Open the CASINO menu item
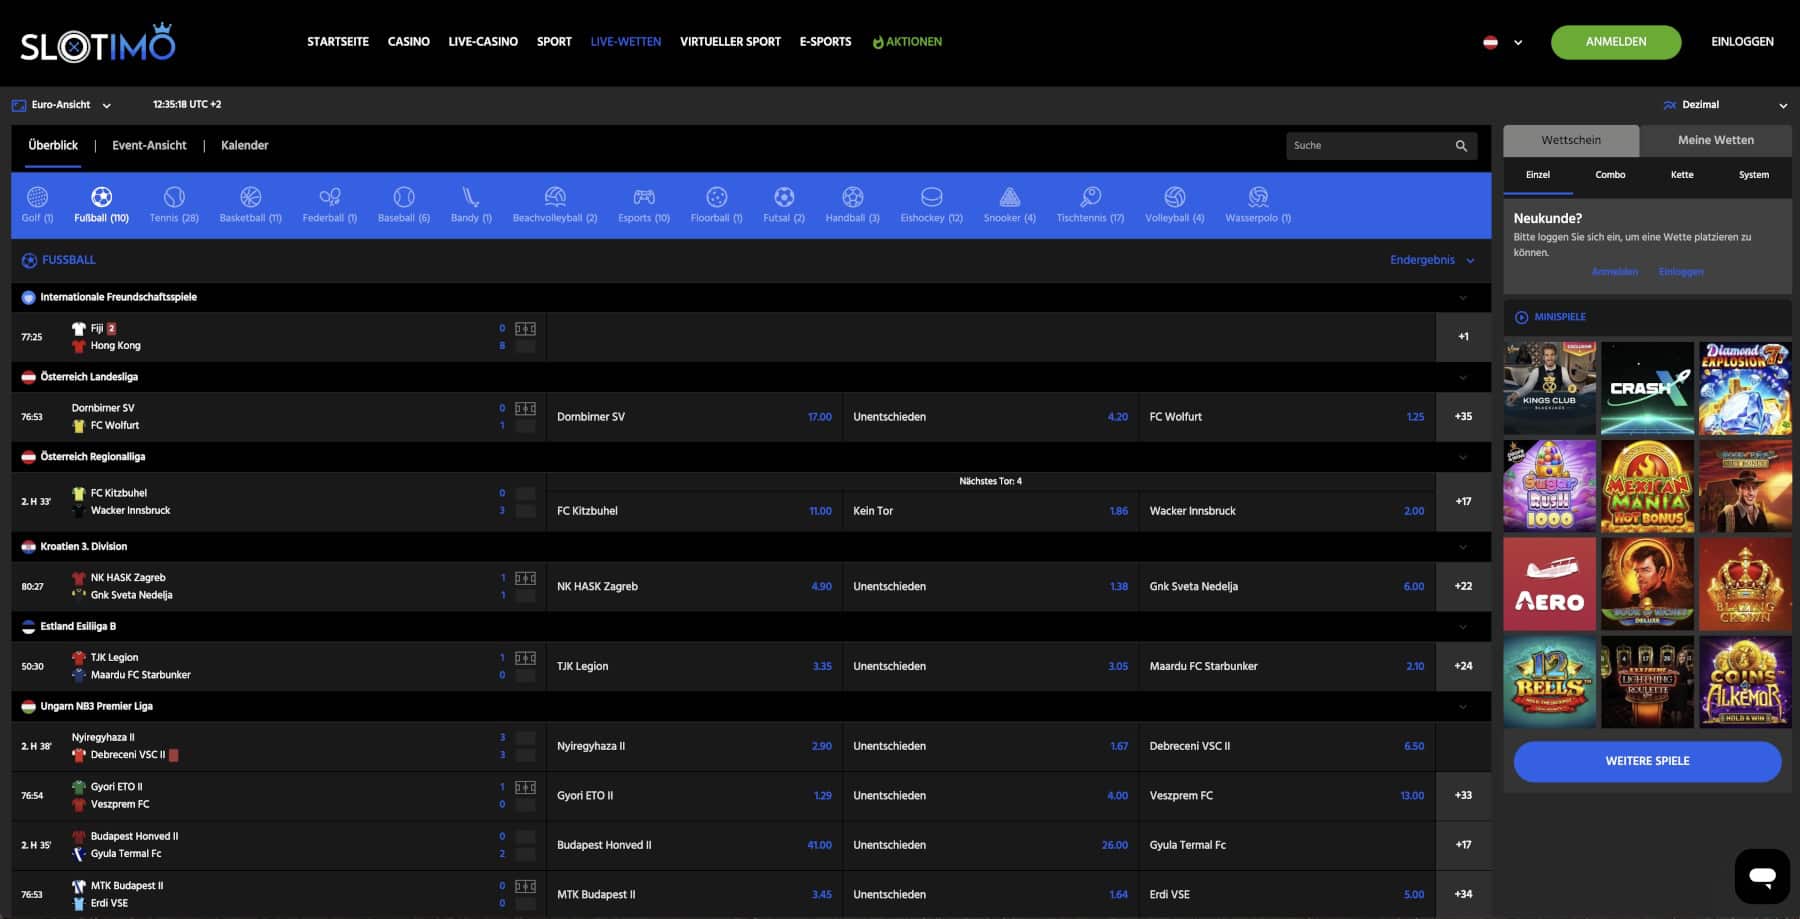Screen dimensions: 1800x919 point(408,42)
